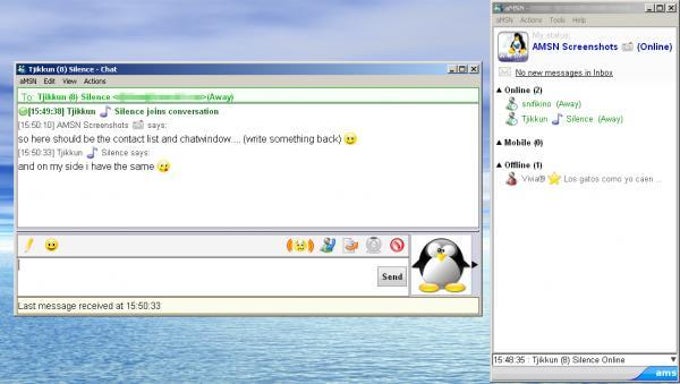Click the AMSN Screenshots penguin avatar

coord(513,46)
